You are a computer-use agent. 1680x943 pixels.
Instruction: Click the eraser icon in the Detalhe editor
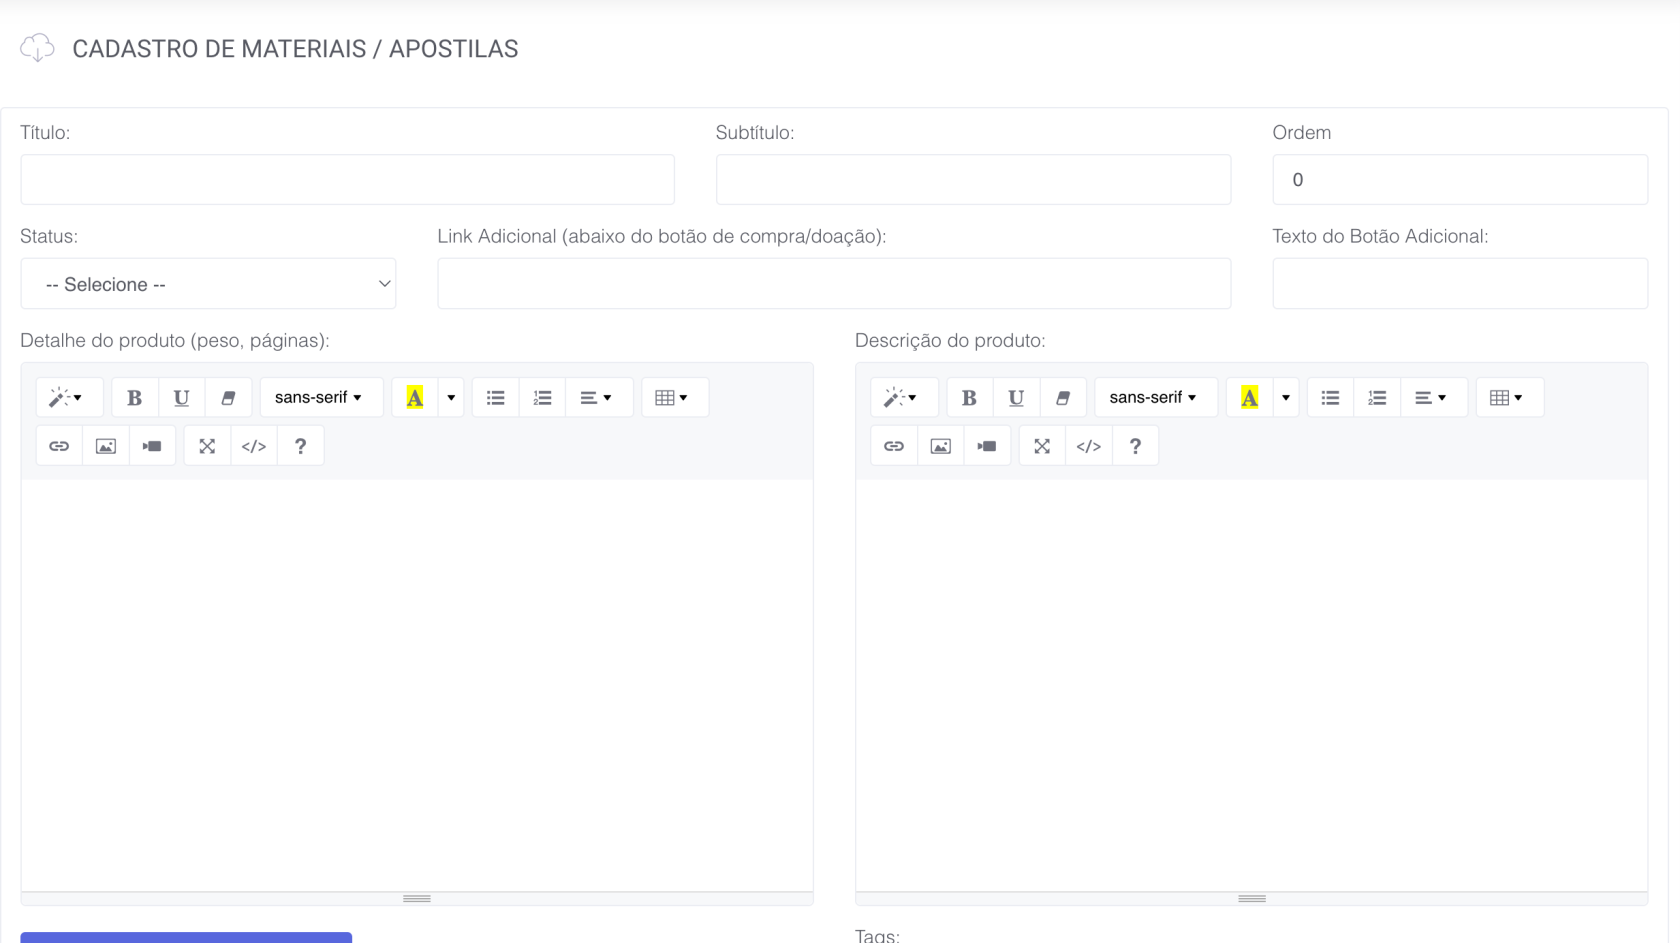pos(228,398)
